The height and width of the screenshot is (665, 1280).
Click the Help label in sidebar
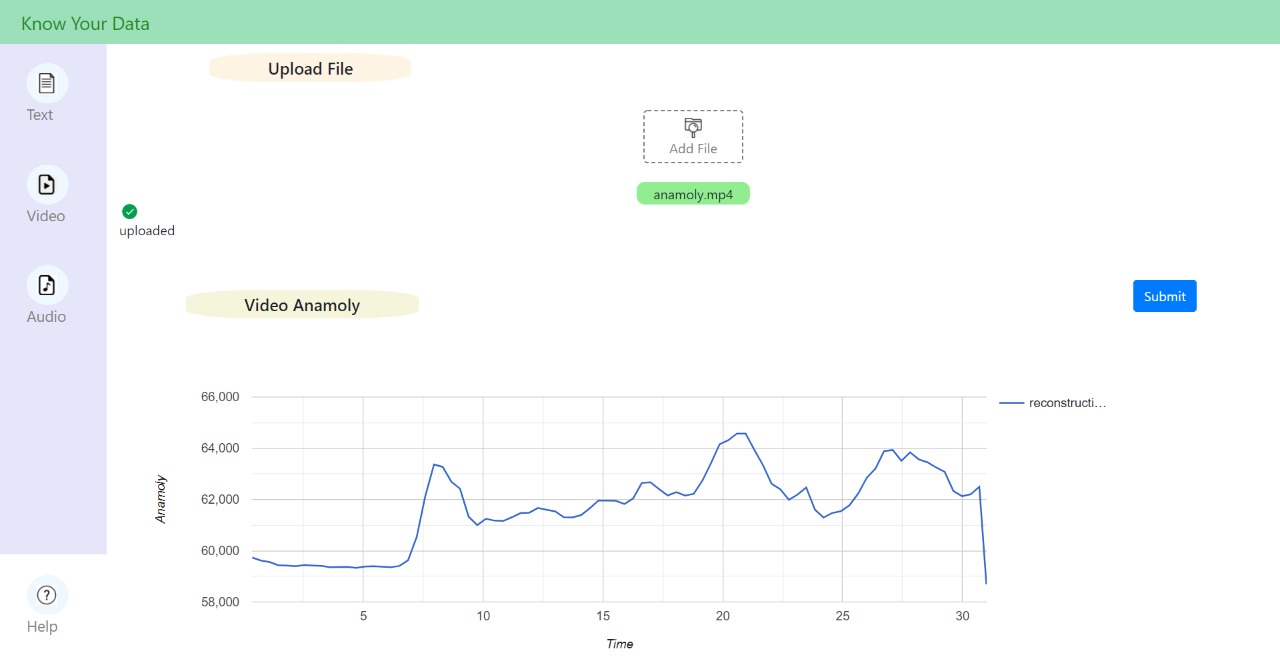pyautogui.click(x=42, y=627)
